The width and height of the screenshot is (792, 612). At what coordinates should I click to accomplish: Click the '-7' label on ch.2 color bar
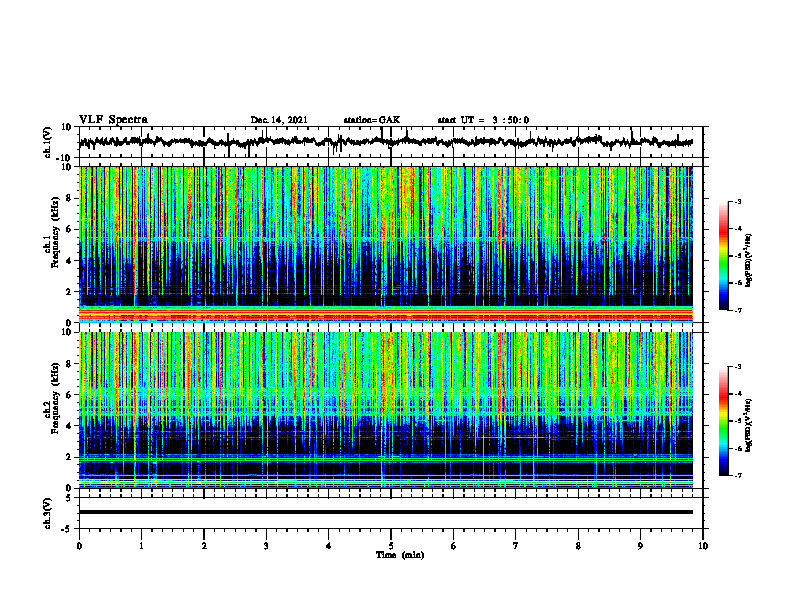coord(737,476)
